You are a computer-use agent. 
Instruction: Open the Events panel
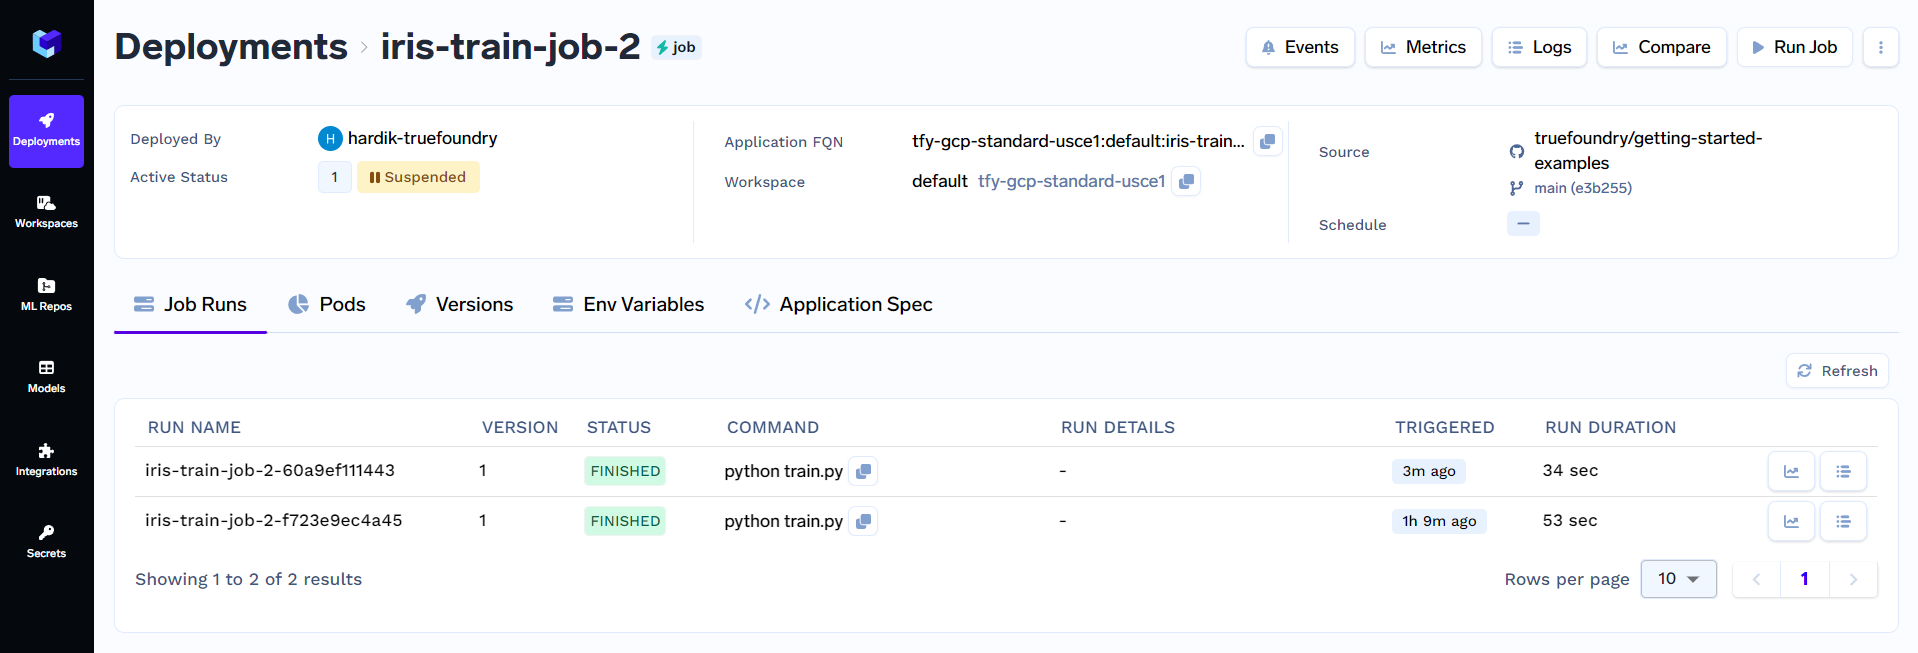pyautogui.click(x=1300, y=47)
